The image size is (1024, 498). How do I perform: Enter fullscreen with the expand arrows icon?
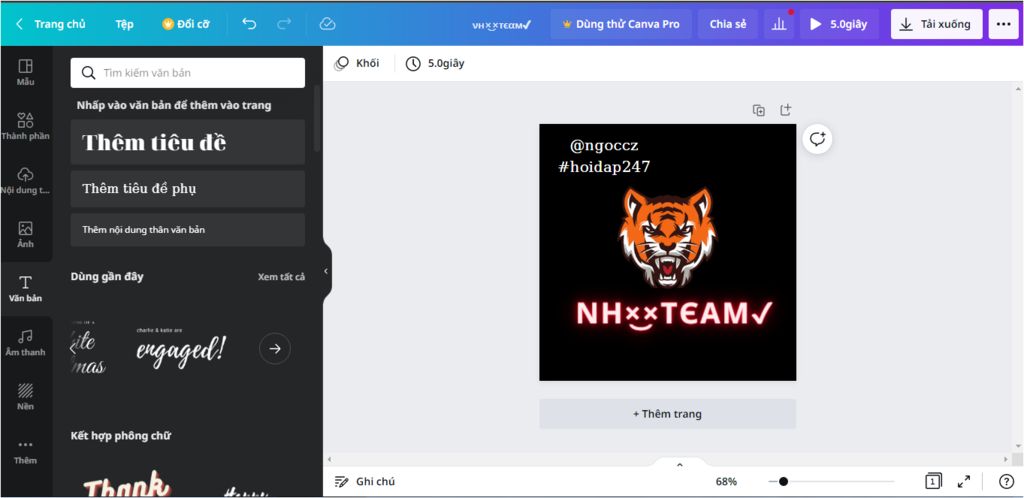tap(964, 482)
